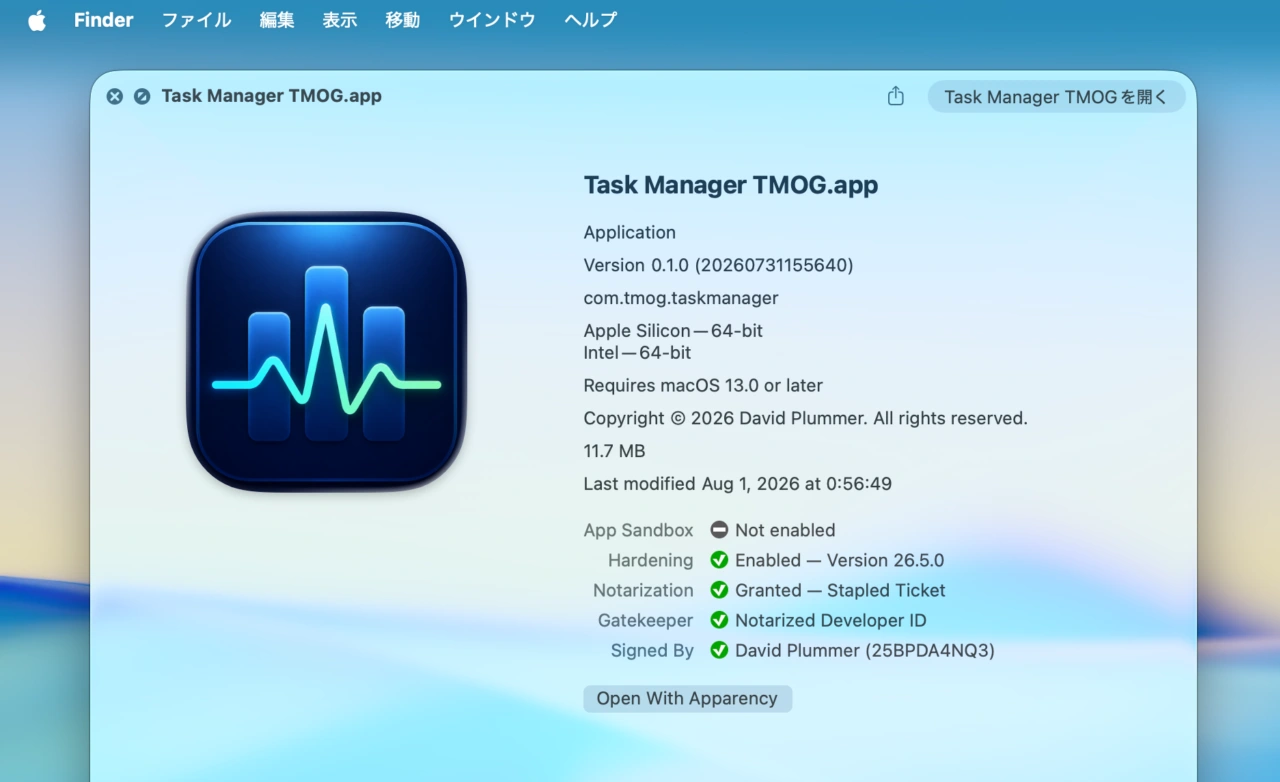Image resolution: width=1280 pixels, height=782 pixels.
Task: Click the Notarization label
Action: point(643,590)
